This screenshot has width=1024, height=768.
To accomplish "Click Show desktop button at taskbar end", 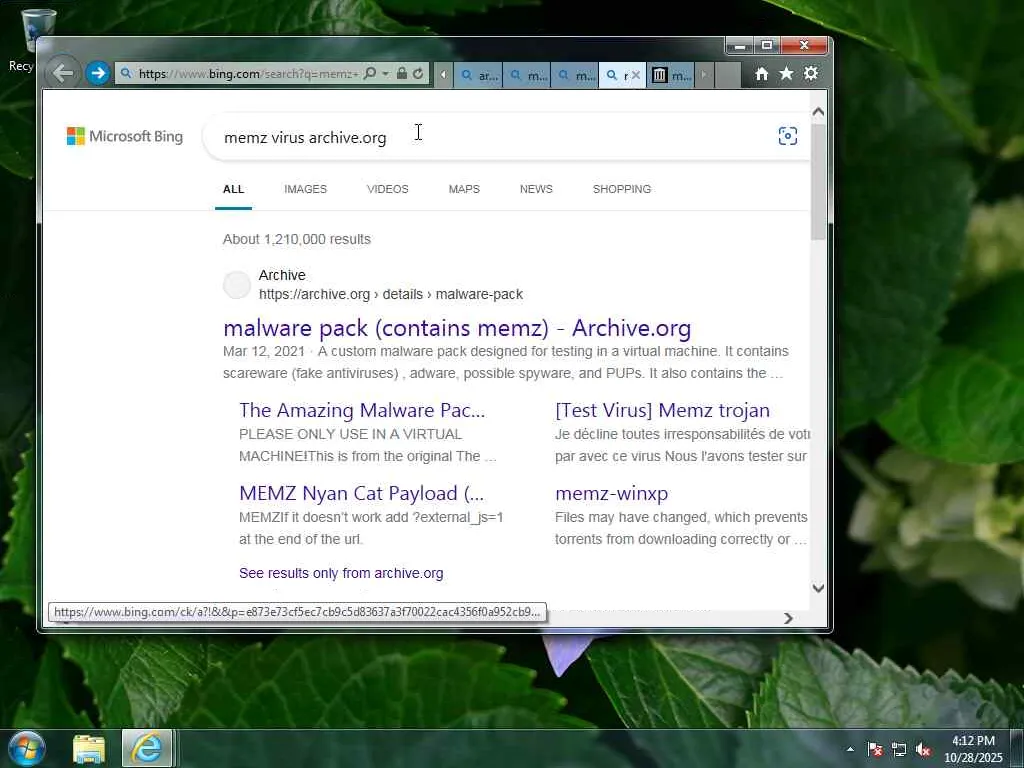I will 1017,749.
